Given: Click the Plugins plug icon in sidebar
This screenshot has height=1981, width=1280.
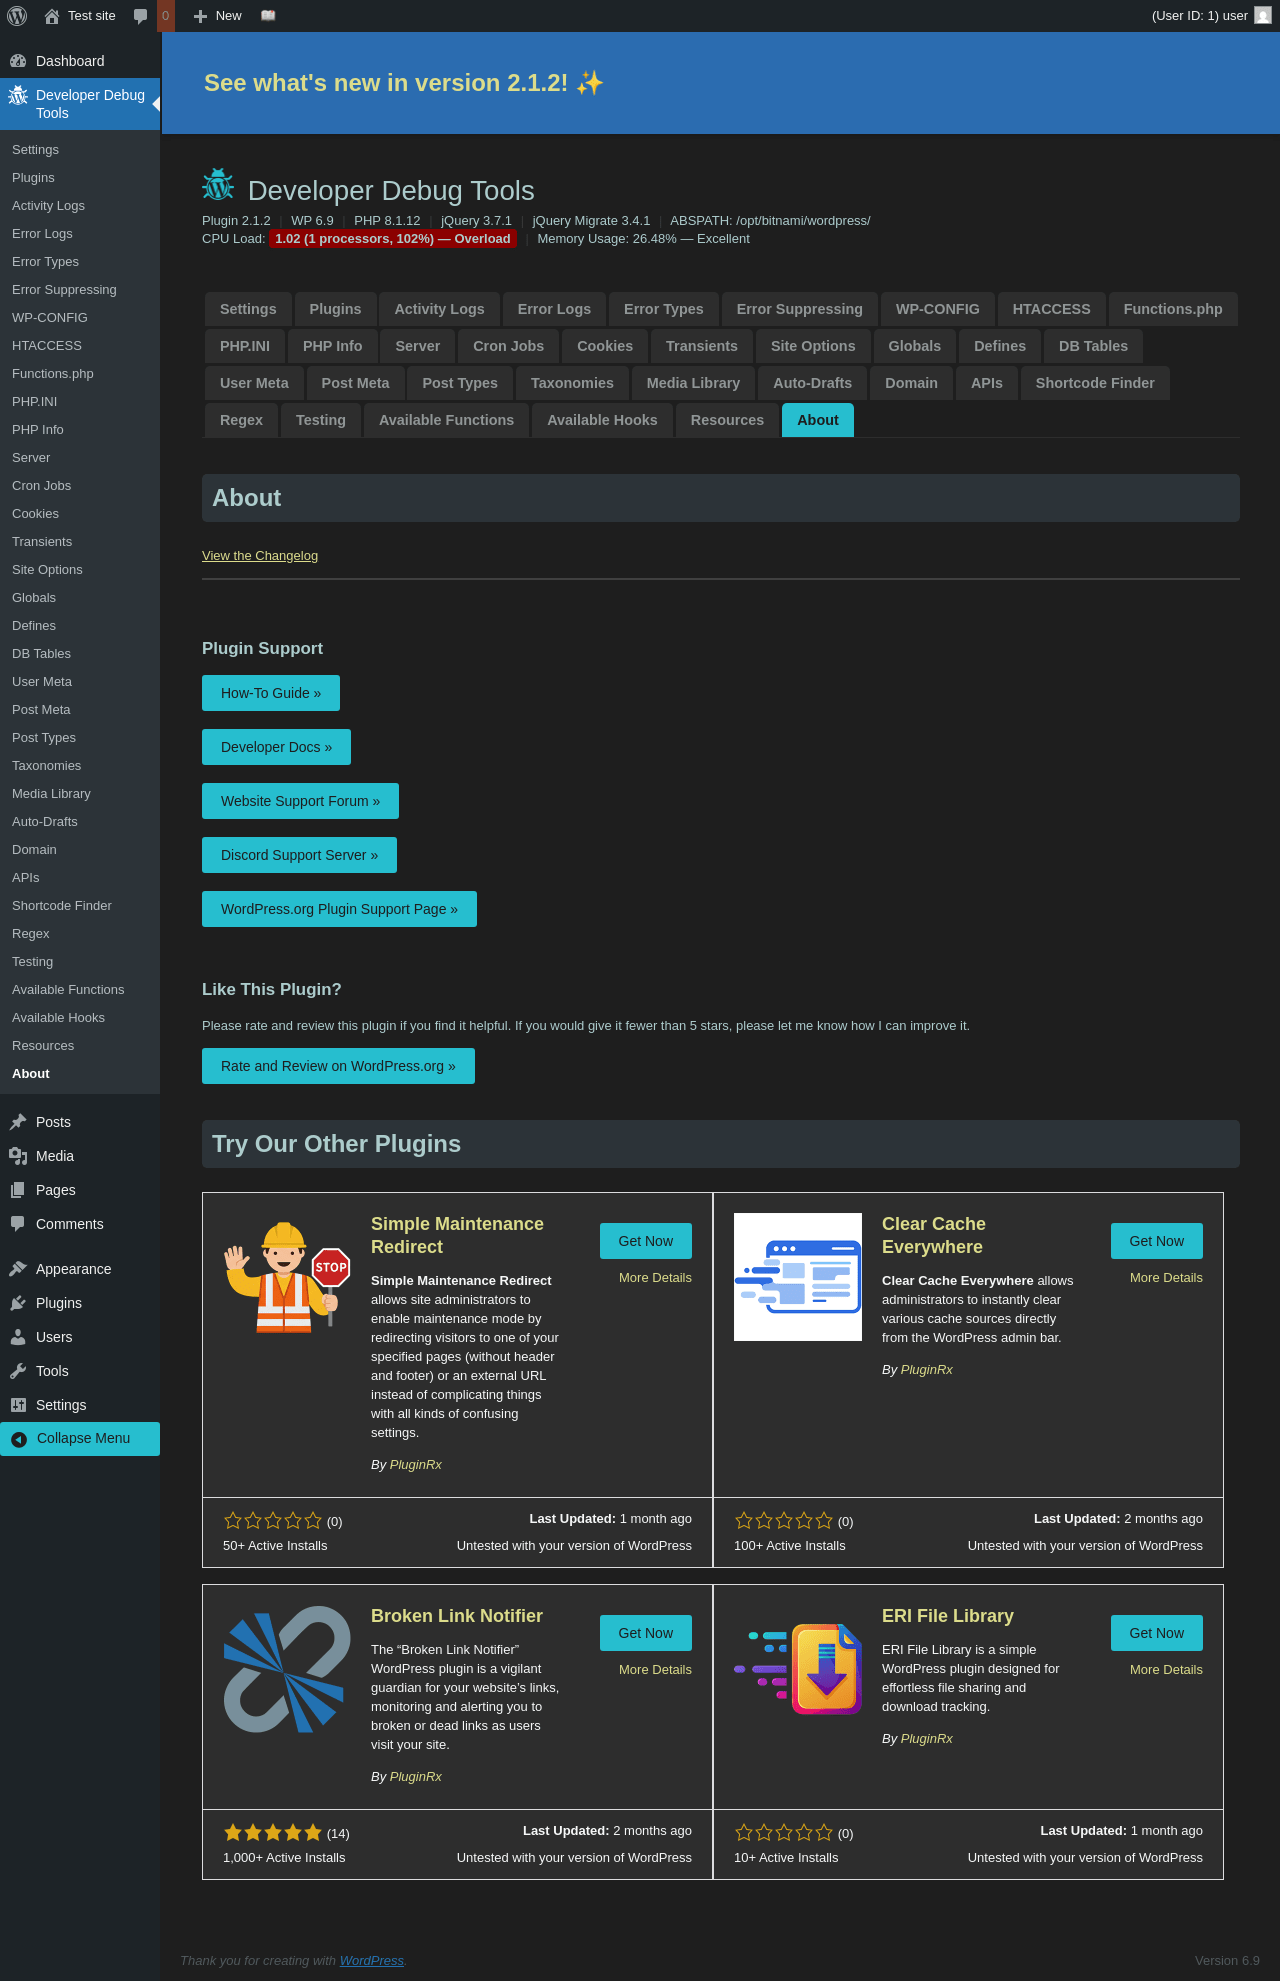Looking at the screenshot, I should tap(18, 1303).
